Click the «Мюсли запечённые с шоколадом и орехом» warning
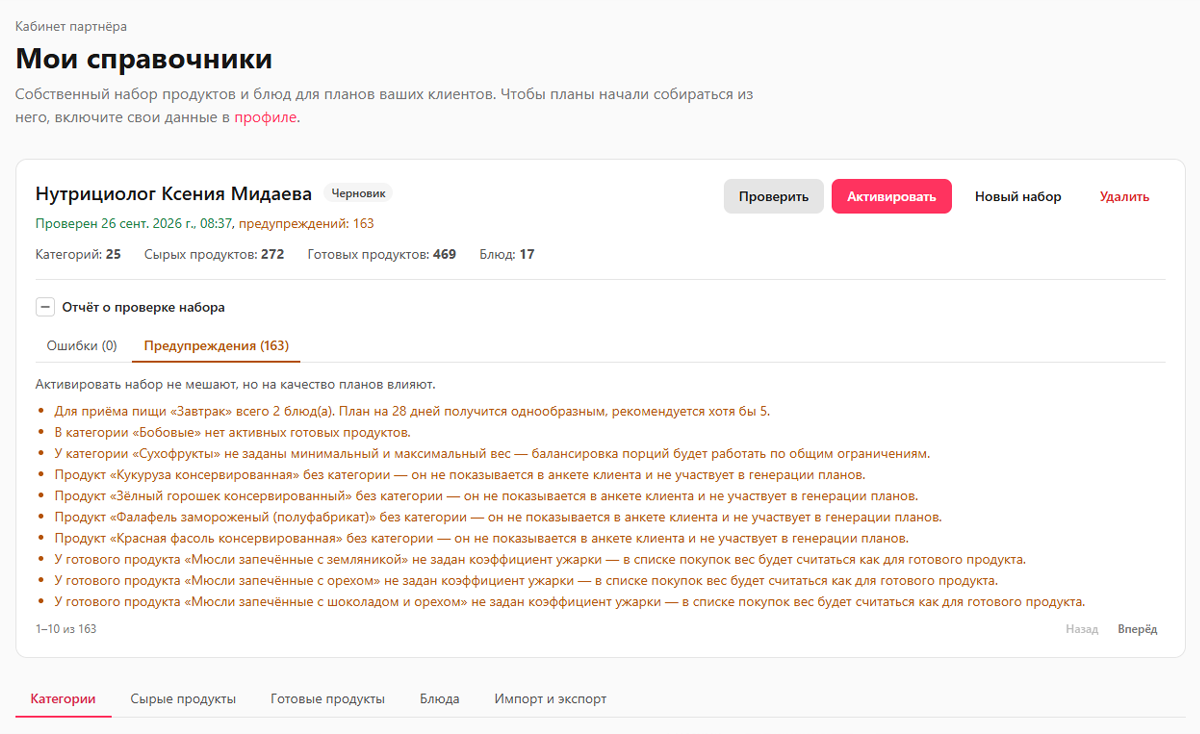 (570, 602)
